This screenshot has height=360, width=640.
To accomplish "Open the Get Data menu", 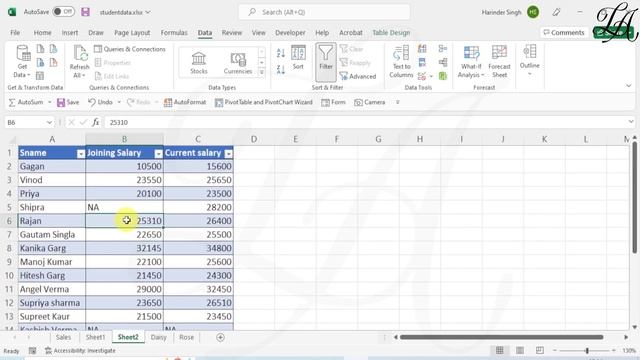I will [22, 61].
